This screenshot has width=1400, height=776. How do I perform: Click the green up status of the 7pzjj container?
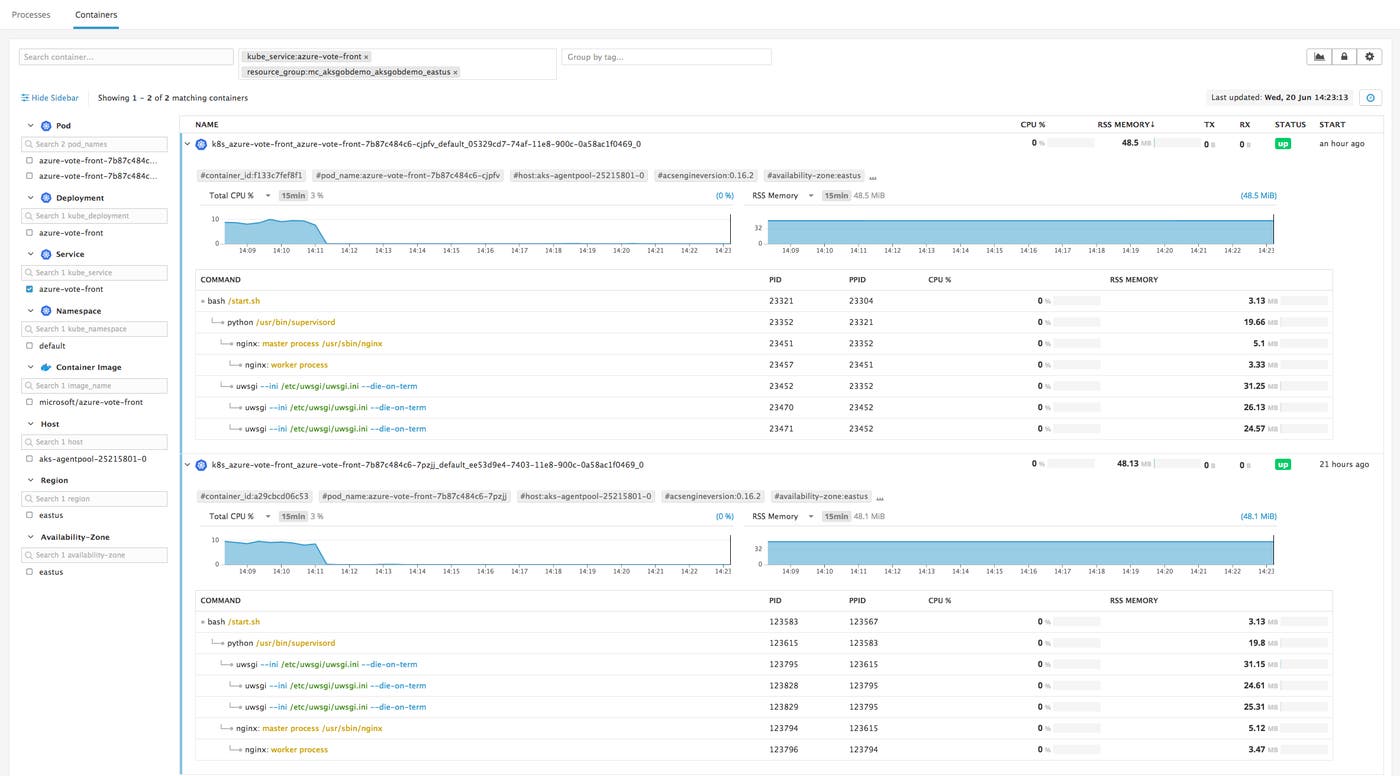[1283, 465]
